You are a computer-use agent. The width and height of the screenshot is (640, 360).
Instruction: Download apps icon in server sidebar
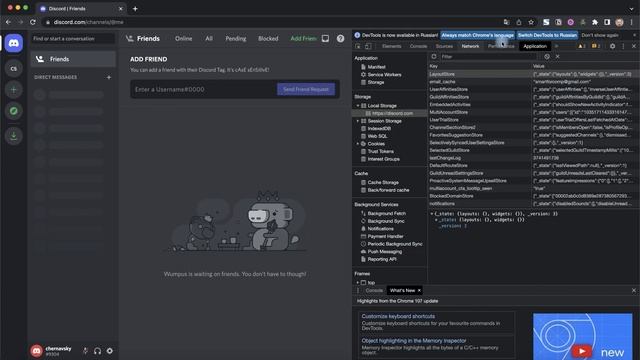[14, 136]
